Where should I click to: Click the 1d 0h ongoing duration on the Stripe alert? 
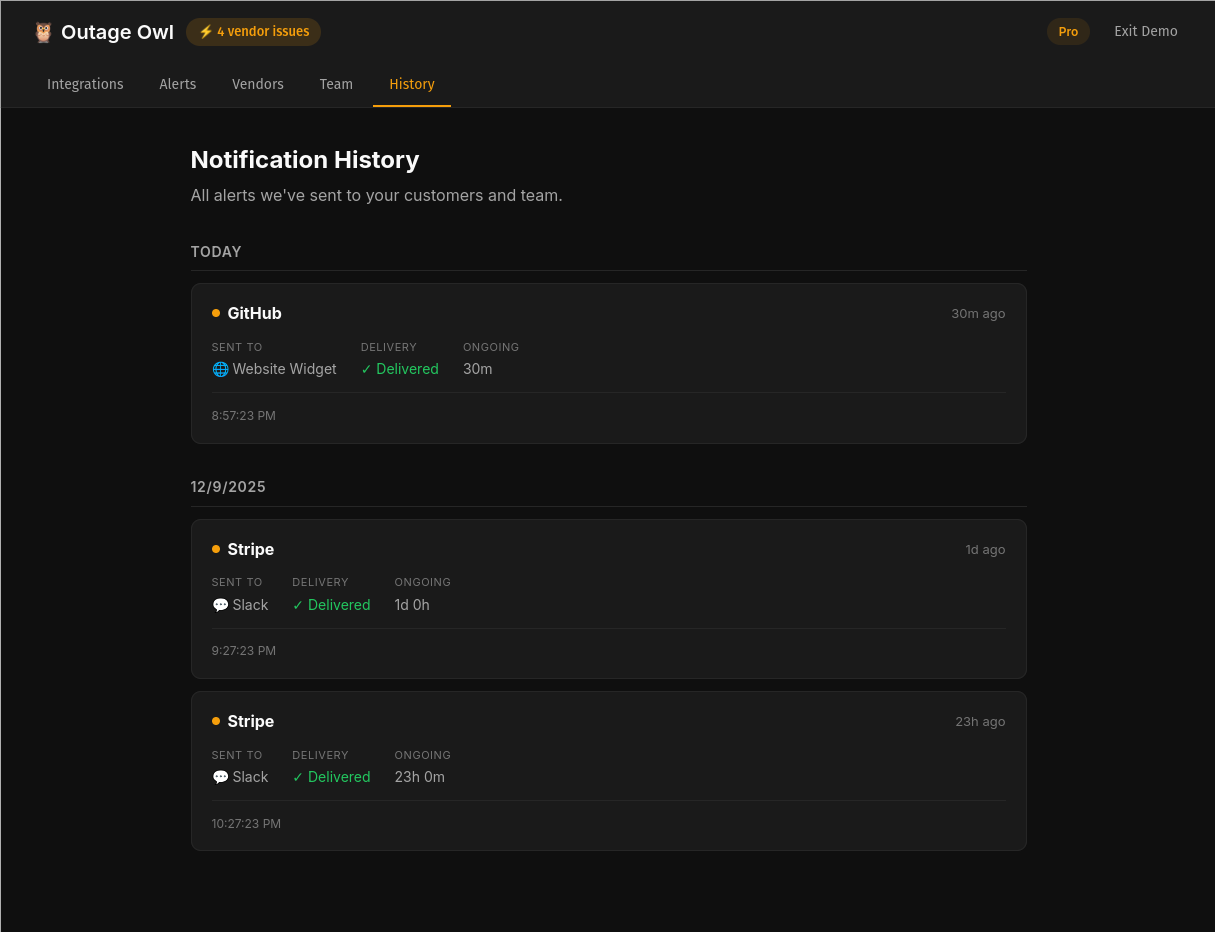[x=412, y=604]
